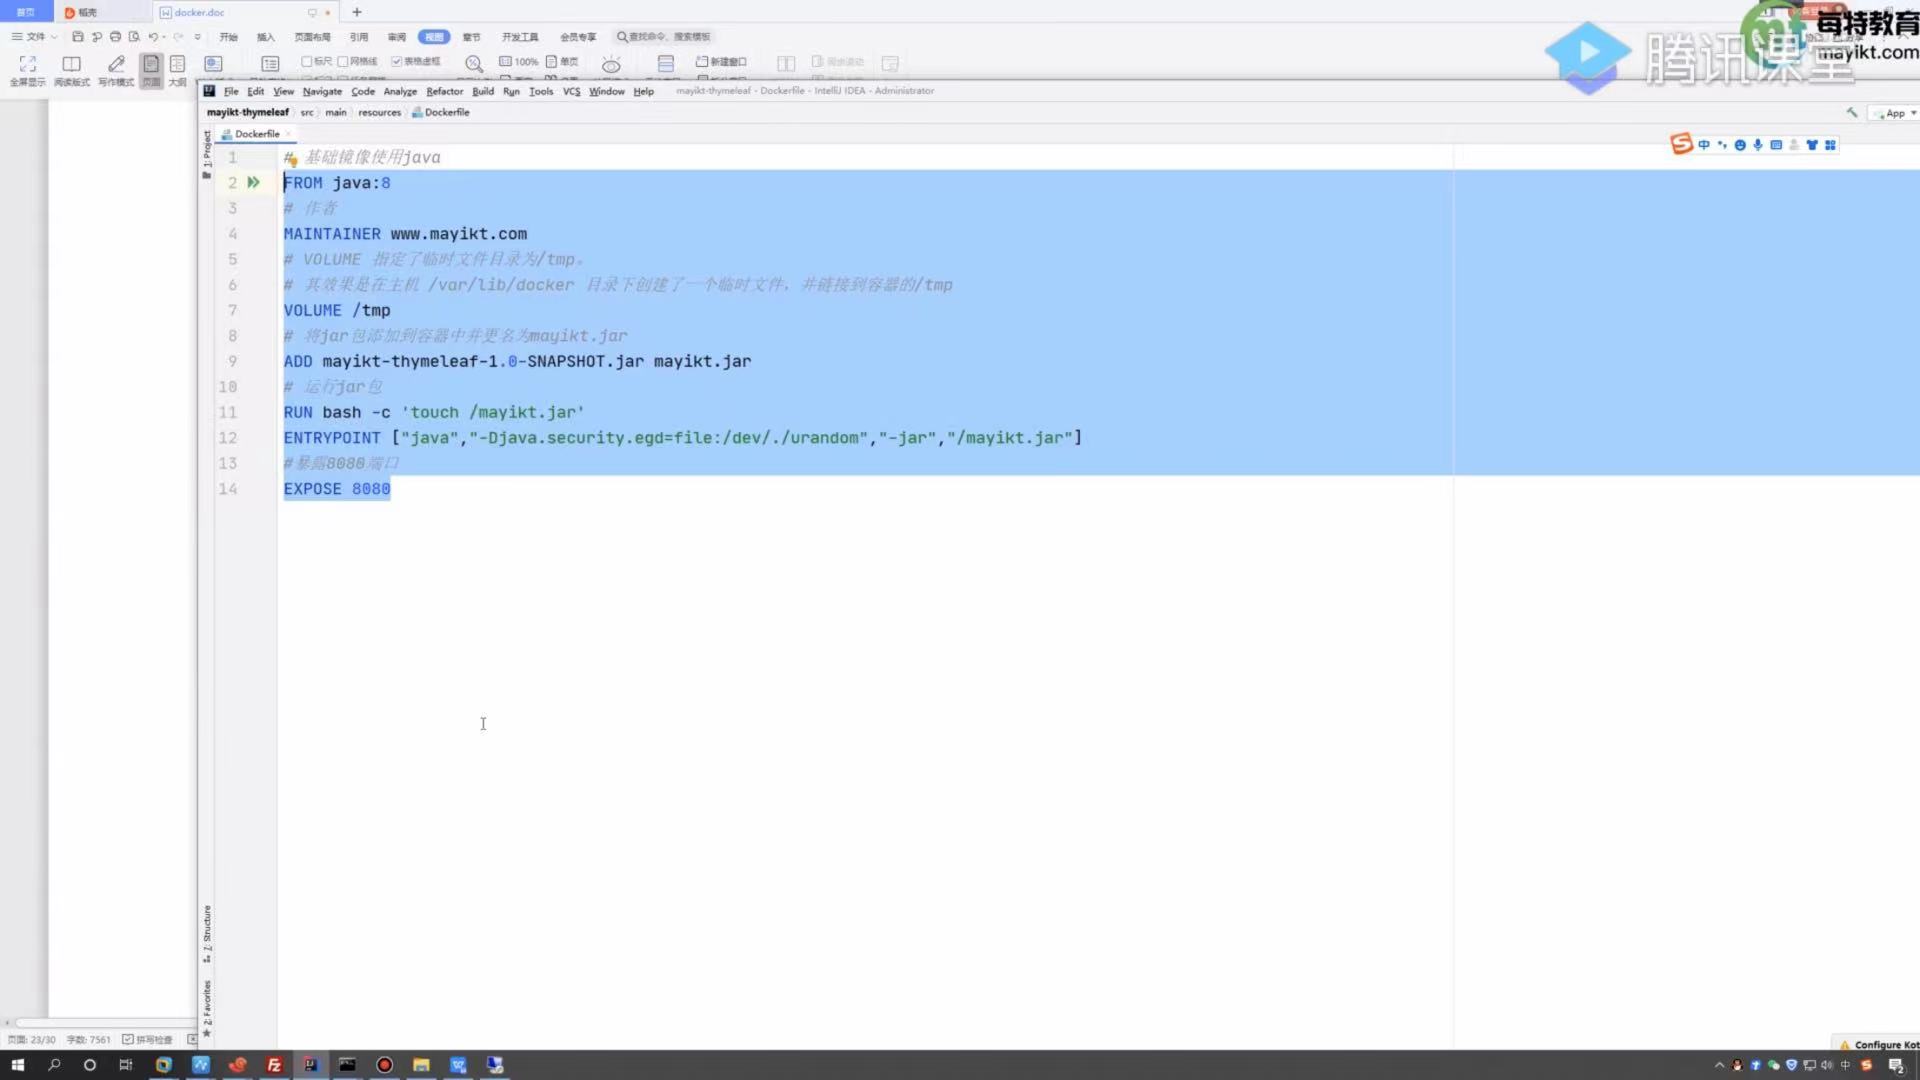
Task: Click the run gutter icon beside FROM
Action: point(254,183)
